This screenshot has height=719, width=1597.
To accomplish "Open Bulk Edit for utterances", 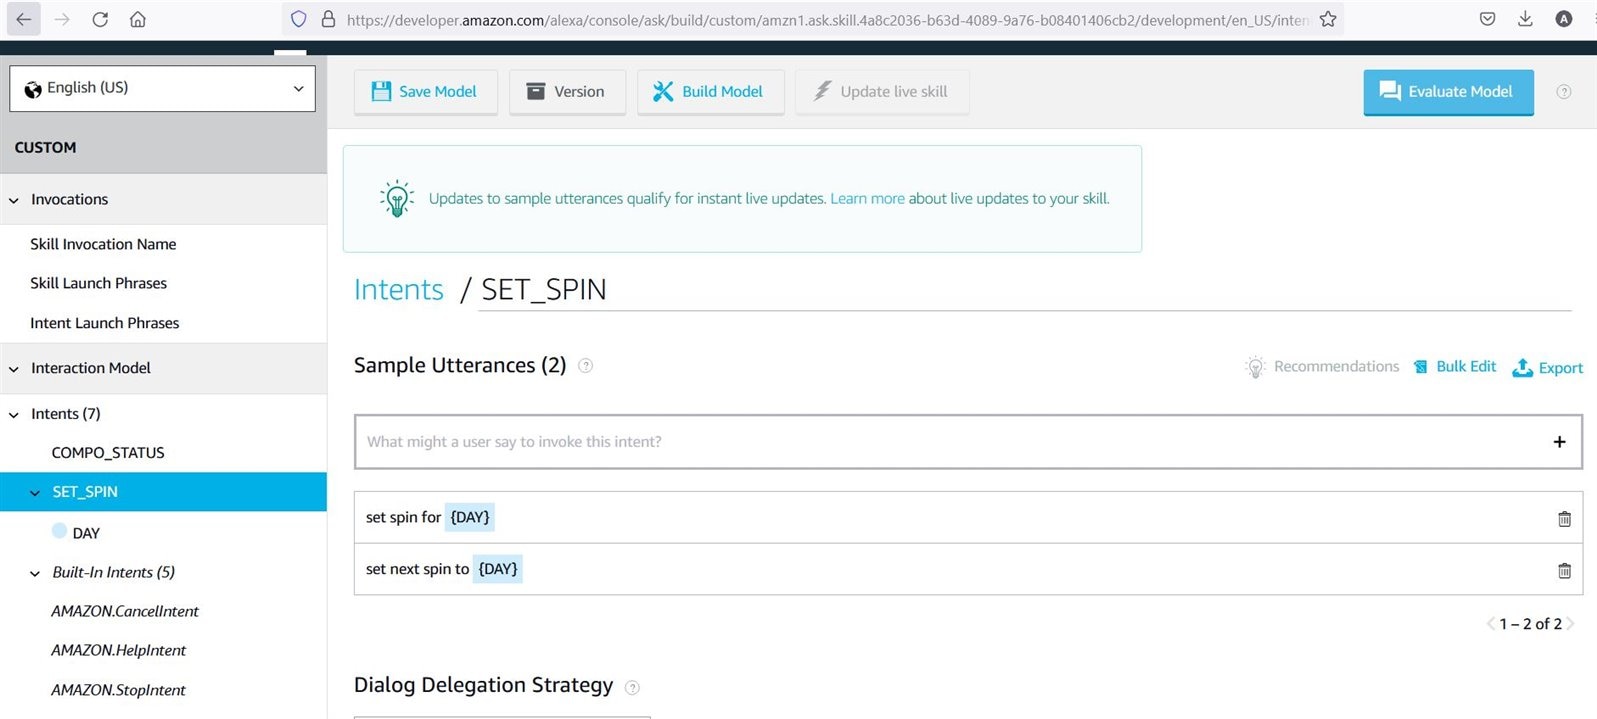I will click(x=1455, y=367).
